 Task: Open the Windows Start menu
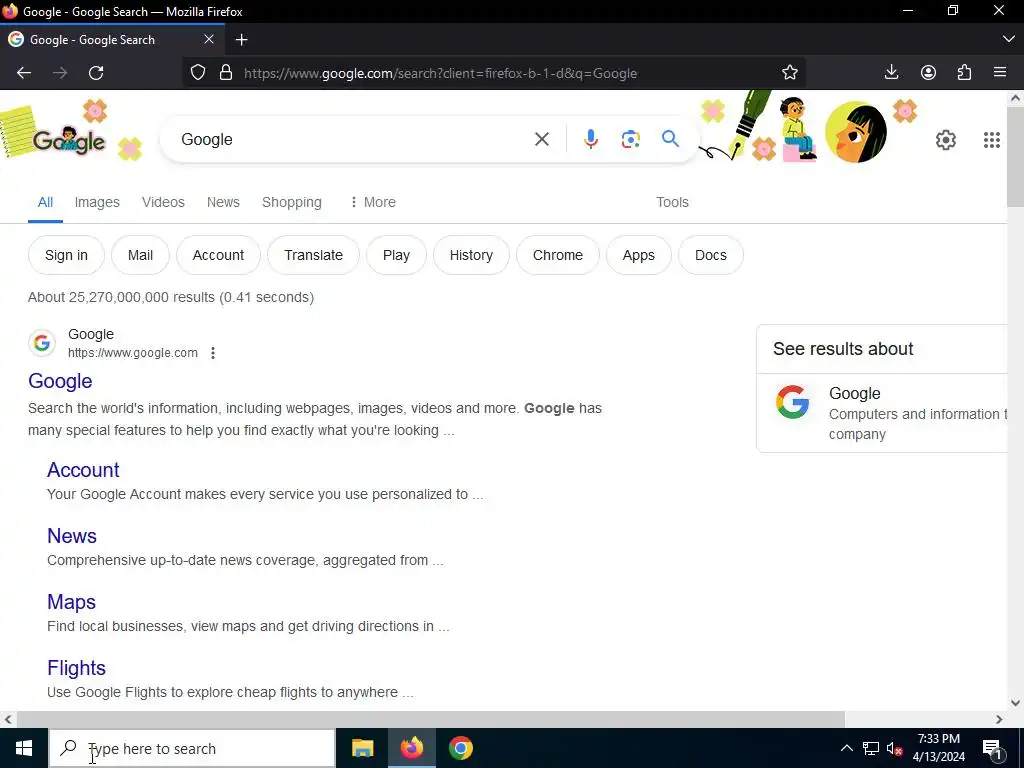[x=24, y=748]
